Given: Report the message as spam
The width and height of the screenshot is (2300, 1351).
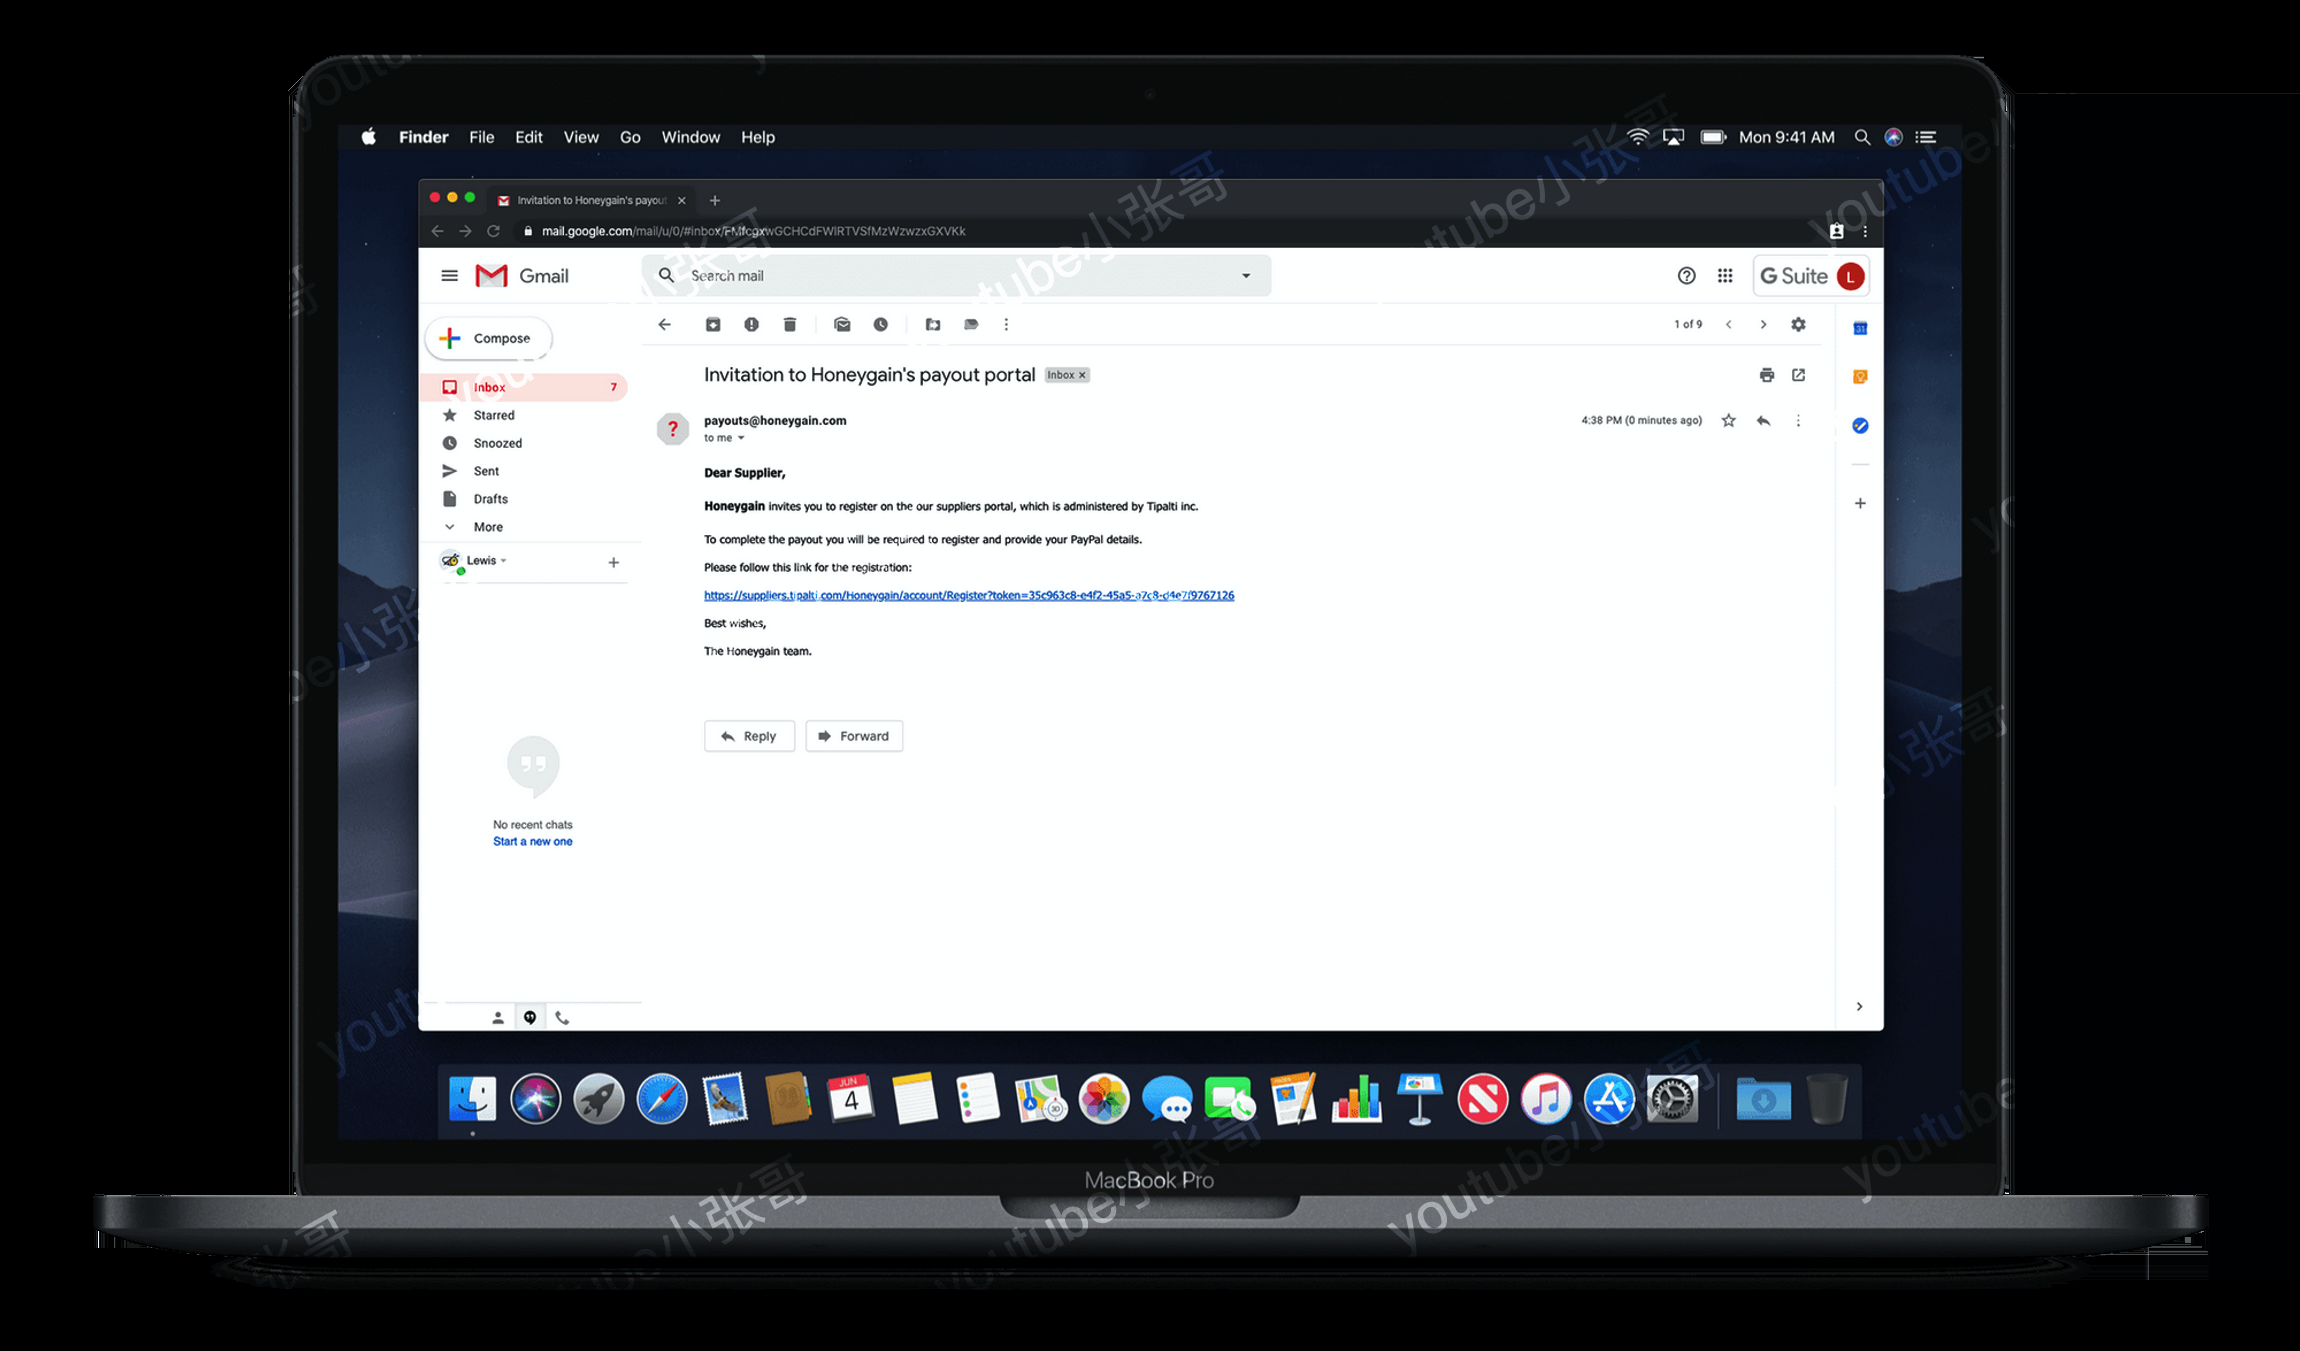Looking at the screenshot, I should (751, 324).
